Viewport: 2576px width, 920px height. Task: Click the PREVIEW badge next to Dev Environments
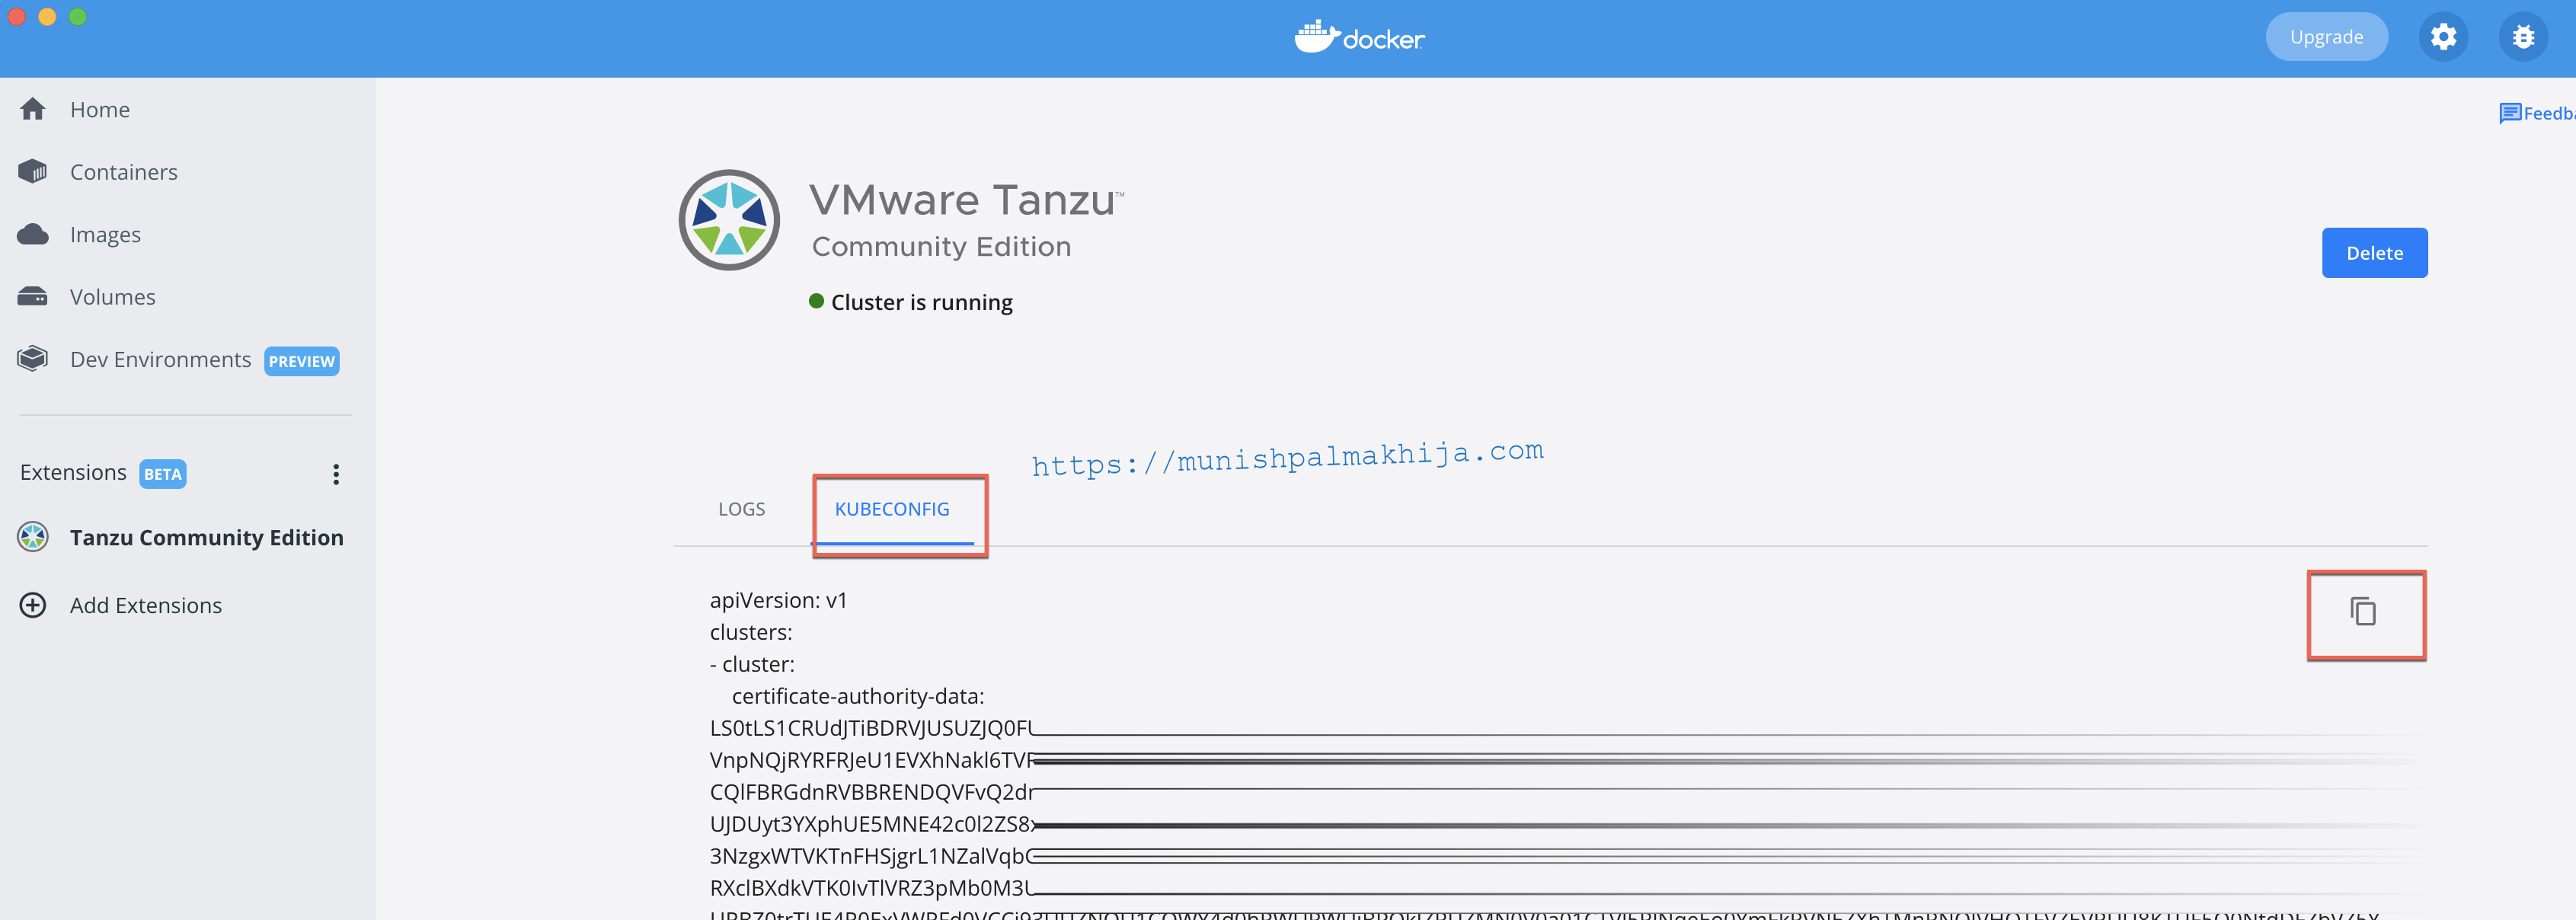[x=301, y=361]
